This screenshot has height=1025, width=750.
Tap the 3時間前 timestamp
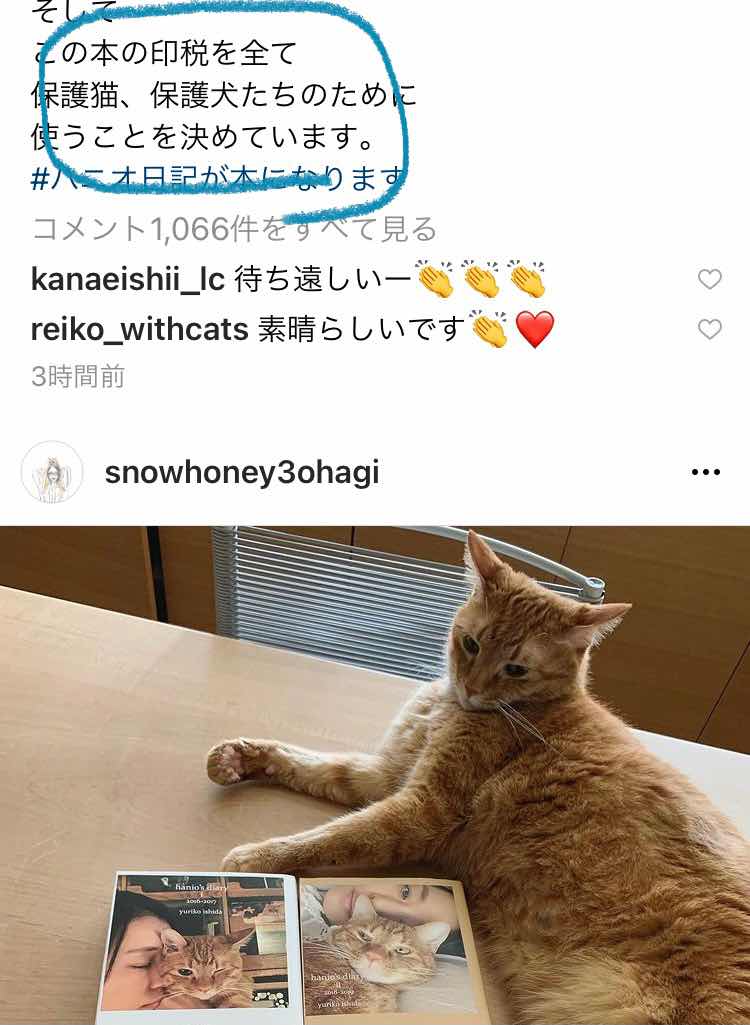78,377
